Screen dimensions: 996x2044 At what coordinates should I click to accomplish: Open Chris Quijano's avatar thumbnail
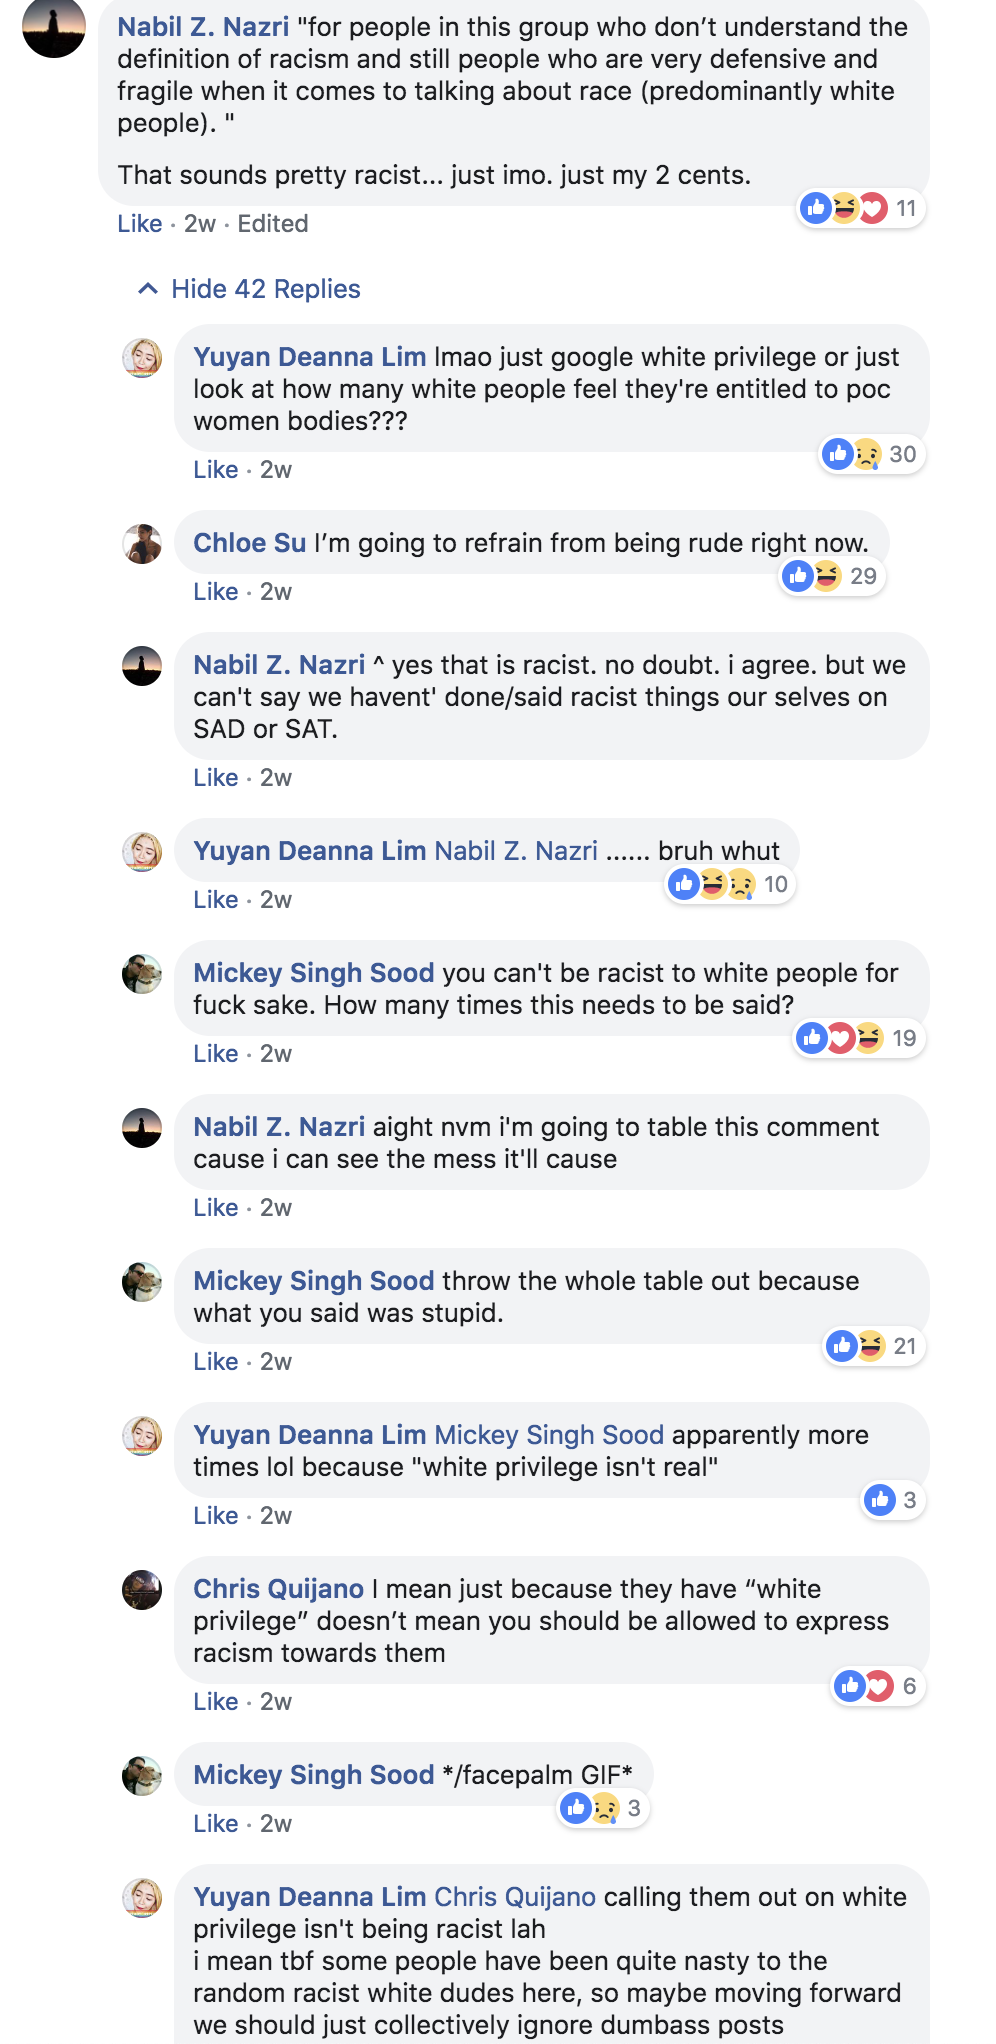click(x=142, y=1590)
